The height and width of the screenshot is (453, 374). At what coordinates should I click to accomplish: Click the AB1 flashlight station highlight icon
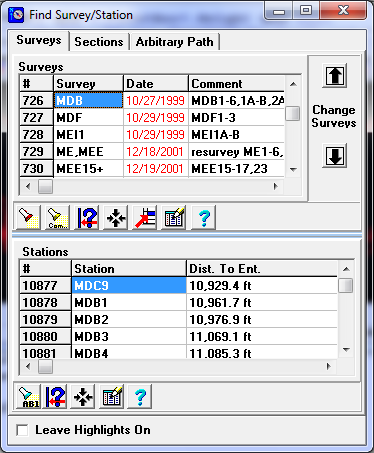point(28,397)
